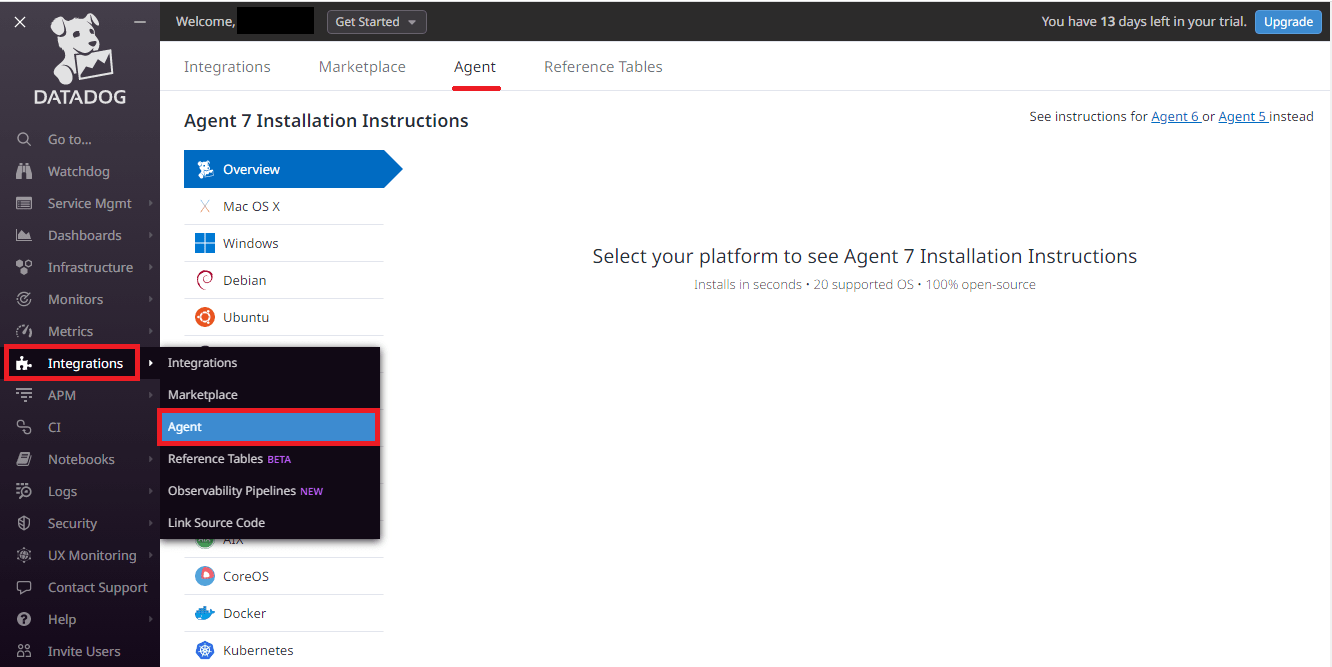Click the Windows platform logo icon
1332x667 pixels.
point(205,243)
